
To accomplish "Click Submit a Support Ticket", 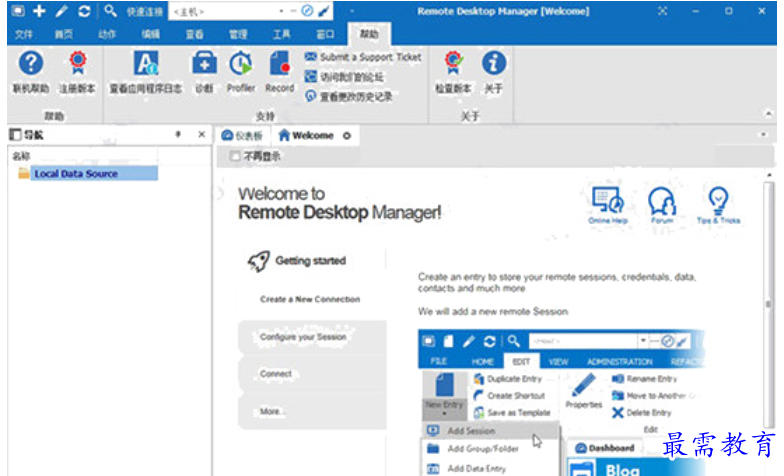I will [363, 58].
